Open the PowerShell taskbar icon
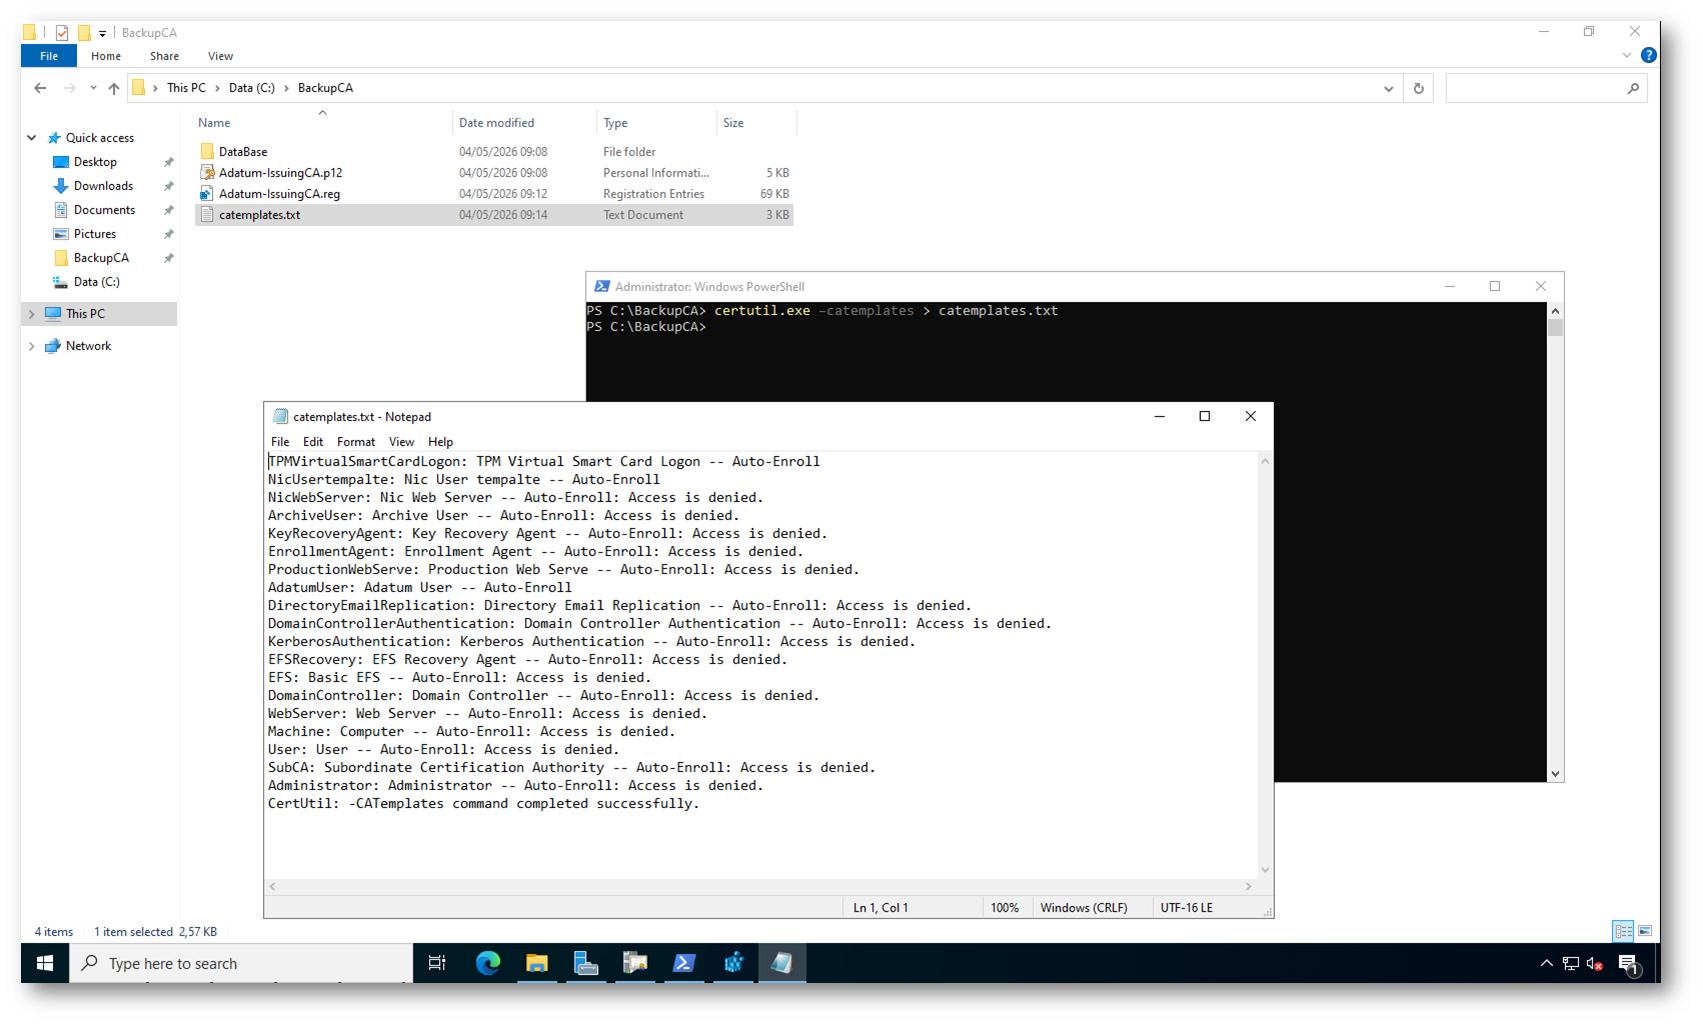Viewport: 1703px width, 1025px height. click(x=684, y=963)
